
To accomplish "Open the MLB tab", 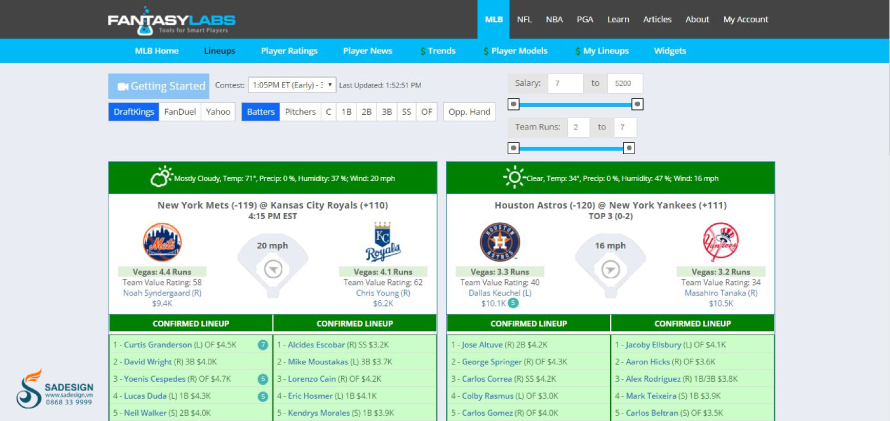I will point(493,19).
